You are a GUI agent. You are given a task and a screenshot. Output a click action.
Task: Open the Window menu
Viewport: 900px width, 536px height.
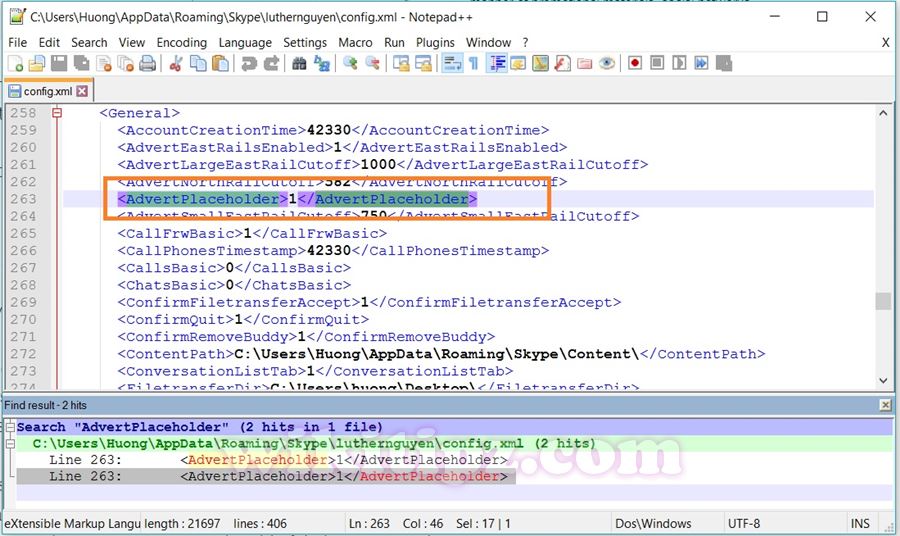(488, 42)
